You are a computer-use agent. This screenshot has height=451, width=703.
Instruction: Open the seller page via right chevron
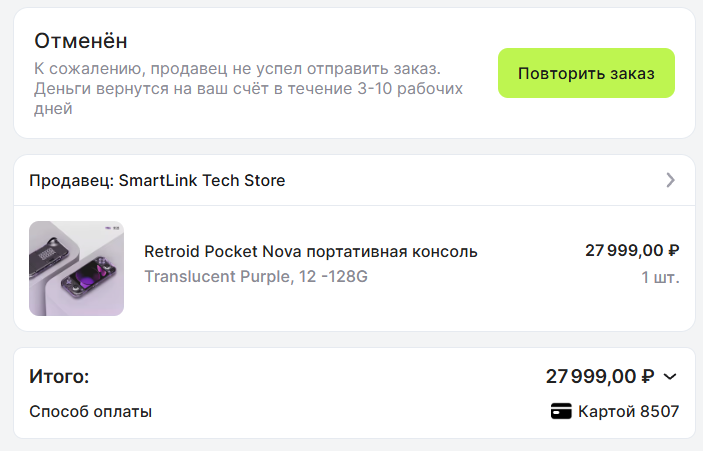[670, 180]
